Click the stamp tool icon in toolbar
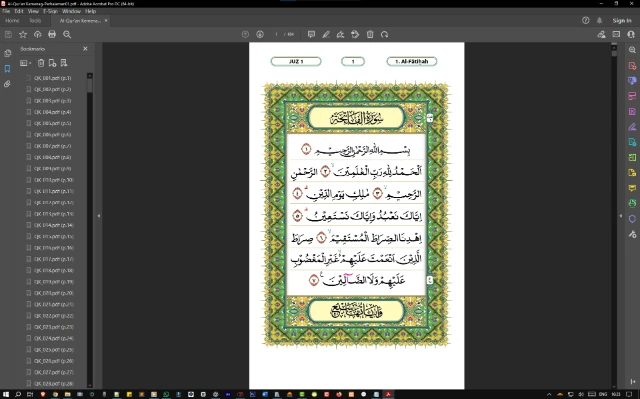 pos(355,35)
